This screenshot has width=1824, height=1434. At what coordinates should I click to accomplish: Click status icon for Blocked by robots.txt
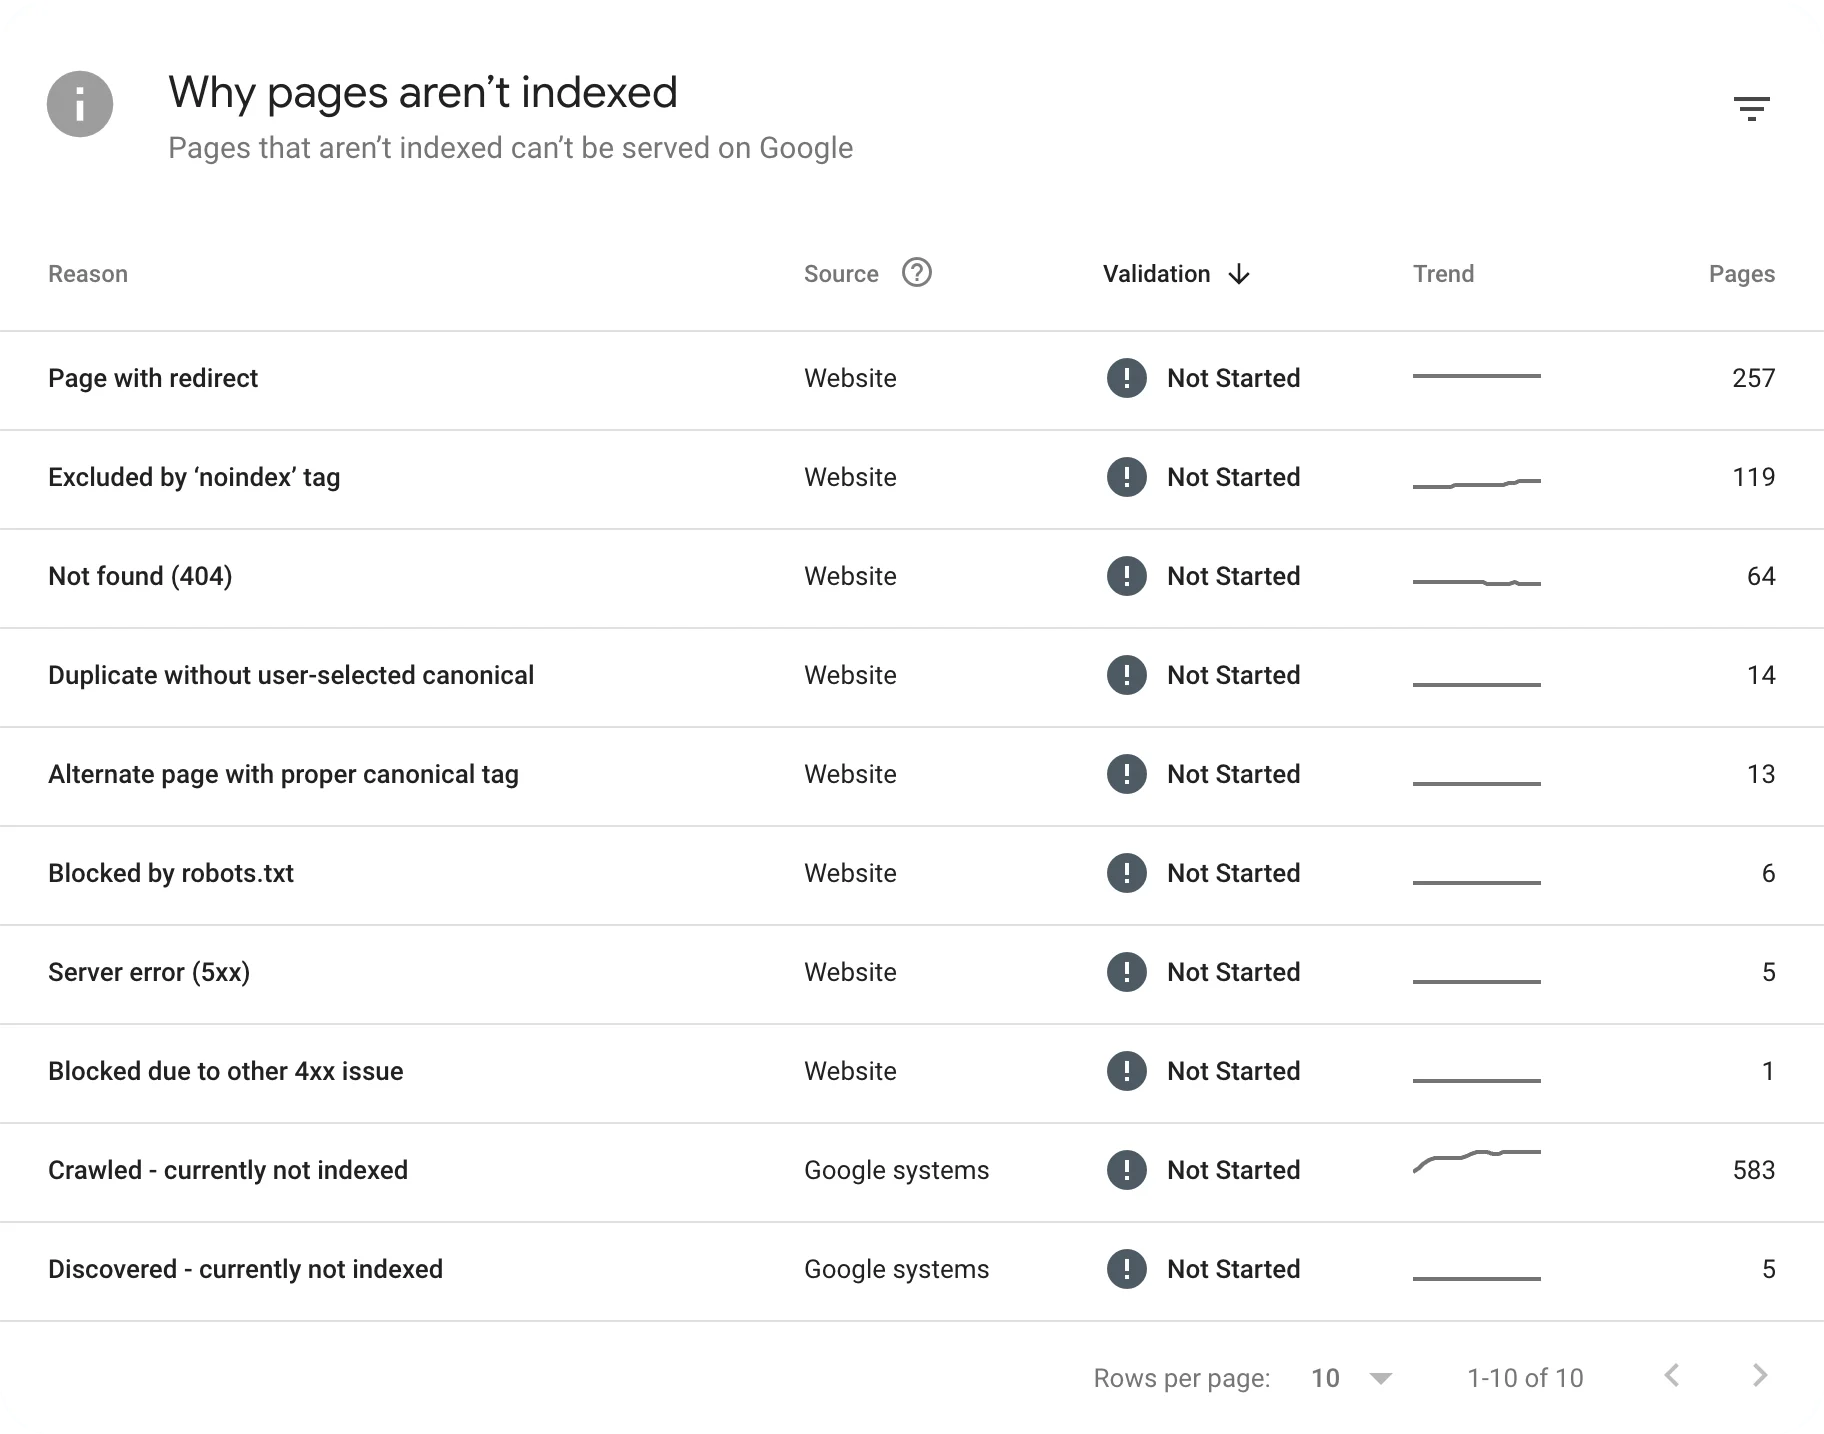click(x=1127, y=873)
